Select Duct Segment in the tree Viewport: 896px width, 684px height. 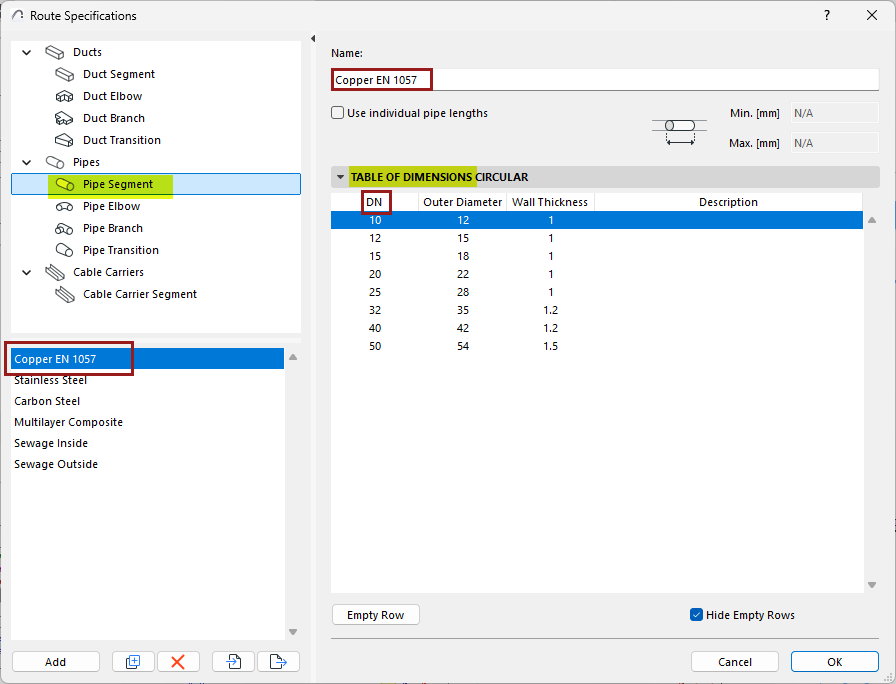click(x=119, y=74)
